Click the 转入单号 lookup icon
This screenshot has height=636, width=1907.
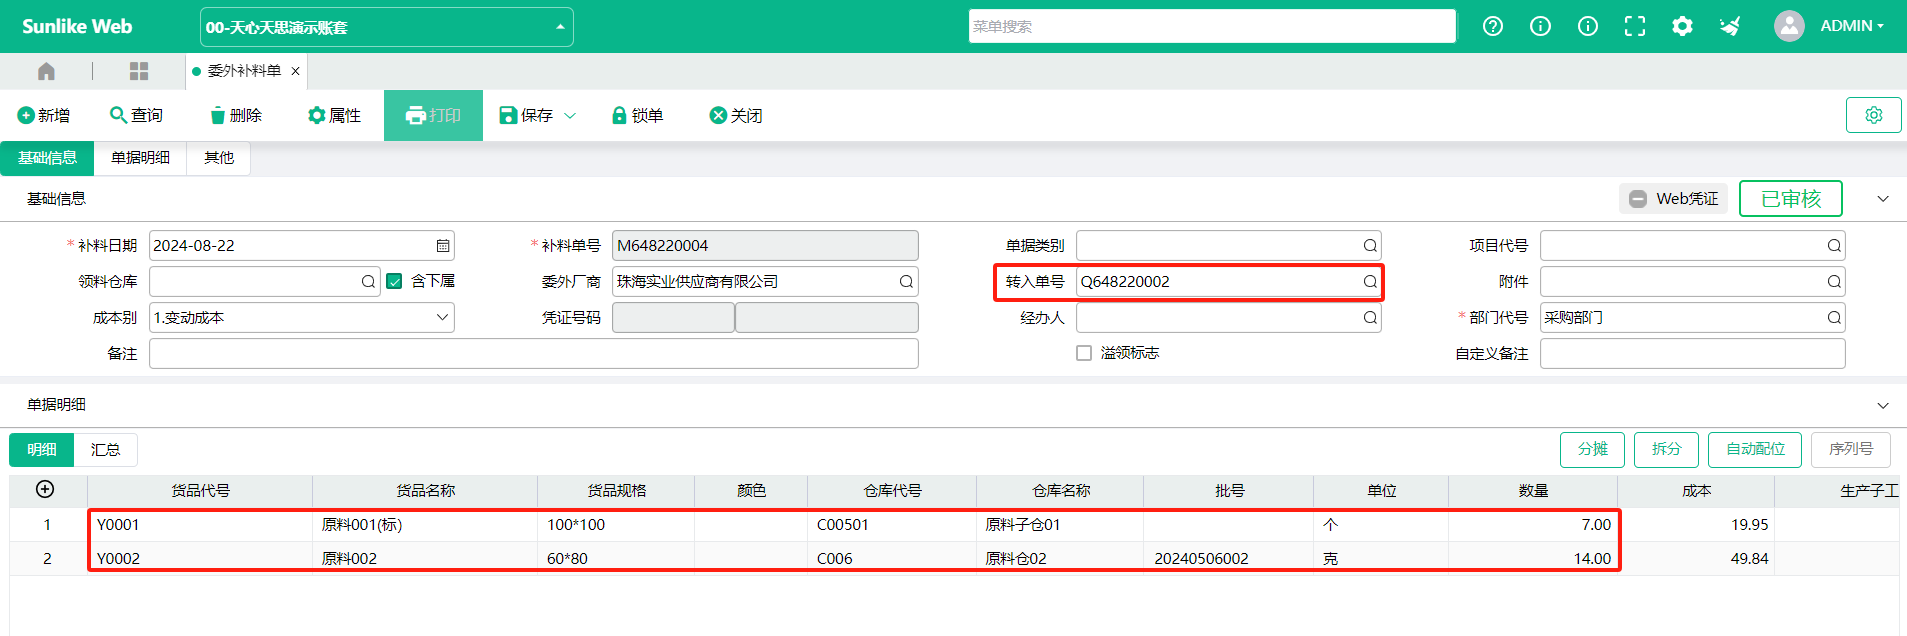[x=1370, y=282]
